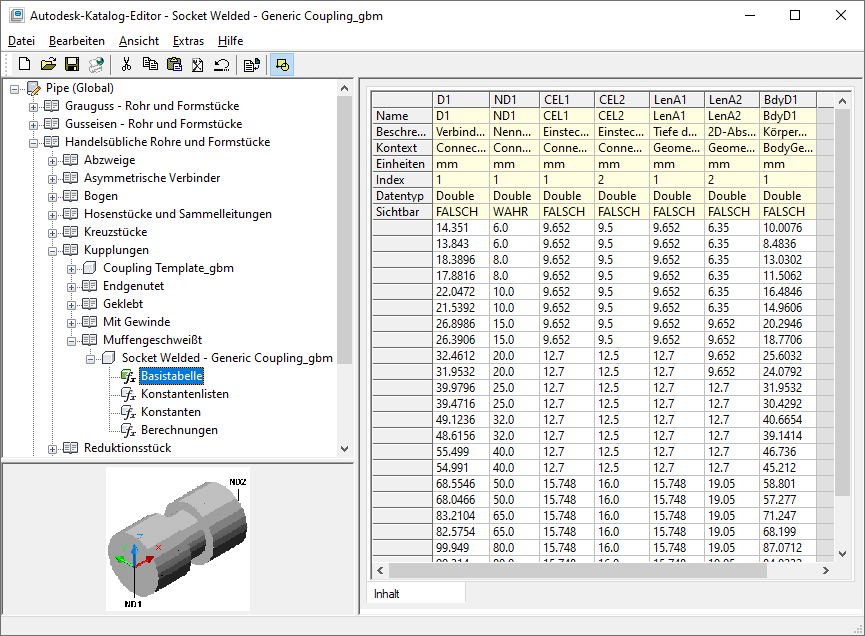Open the Bearbeiten menu

(77, 41)
